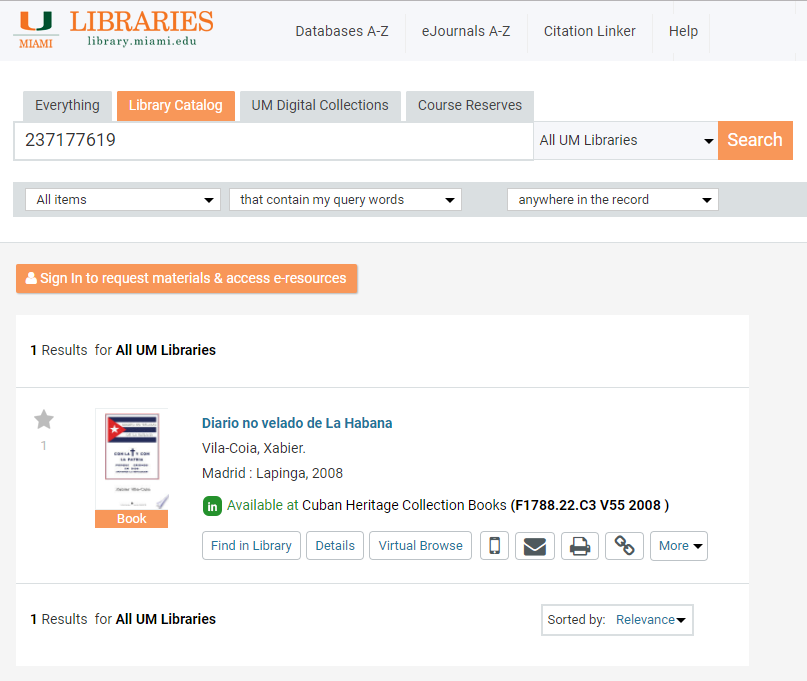
Task: Show the record Details
Action: point(335,546)
